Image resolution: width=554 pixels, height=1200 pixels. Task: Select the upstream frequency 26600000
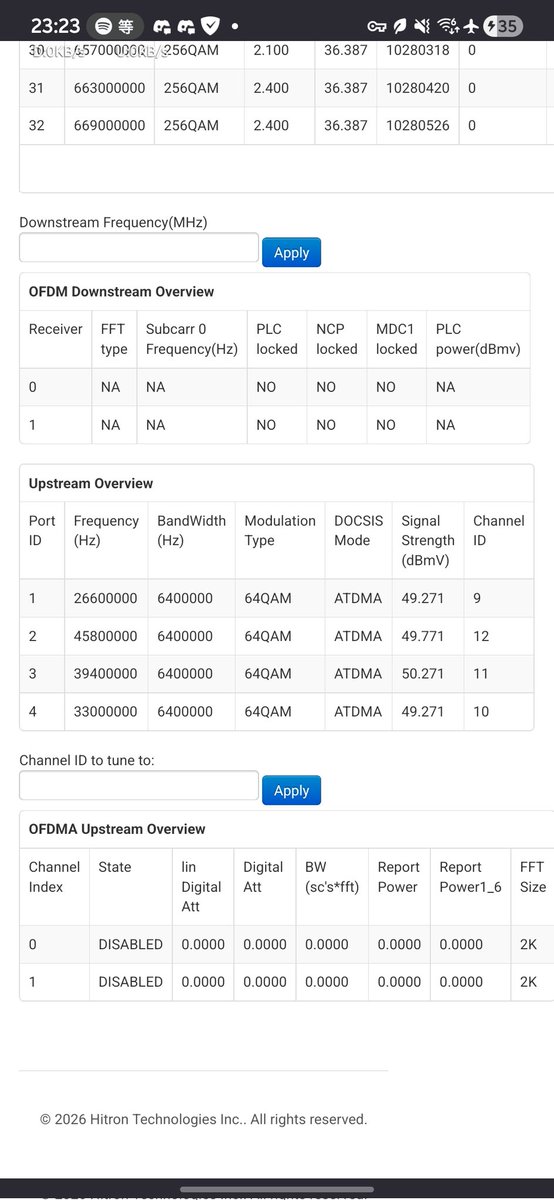coord(105,598)
